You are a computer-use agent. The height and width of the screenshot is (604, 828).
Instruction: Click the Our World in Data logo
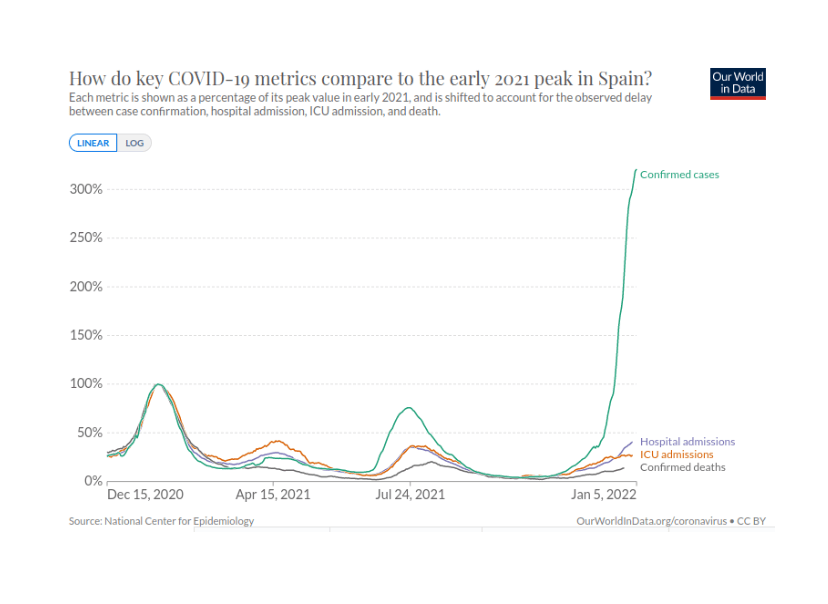pyautogui.click(x=737, y=83)
